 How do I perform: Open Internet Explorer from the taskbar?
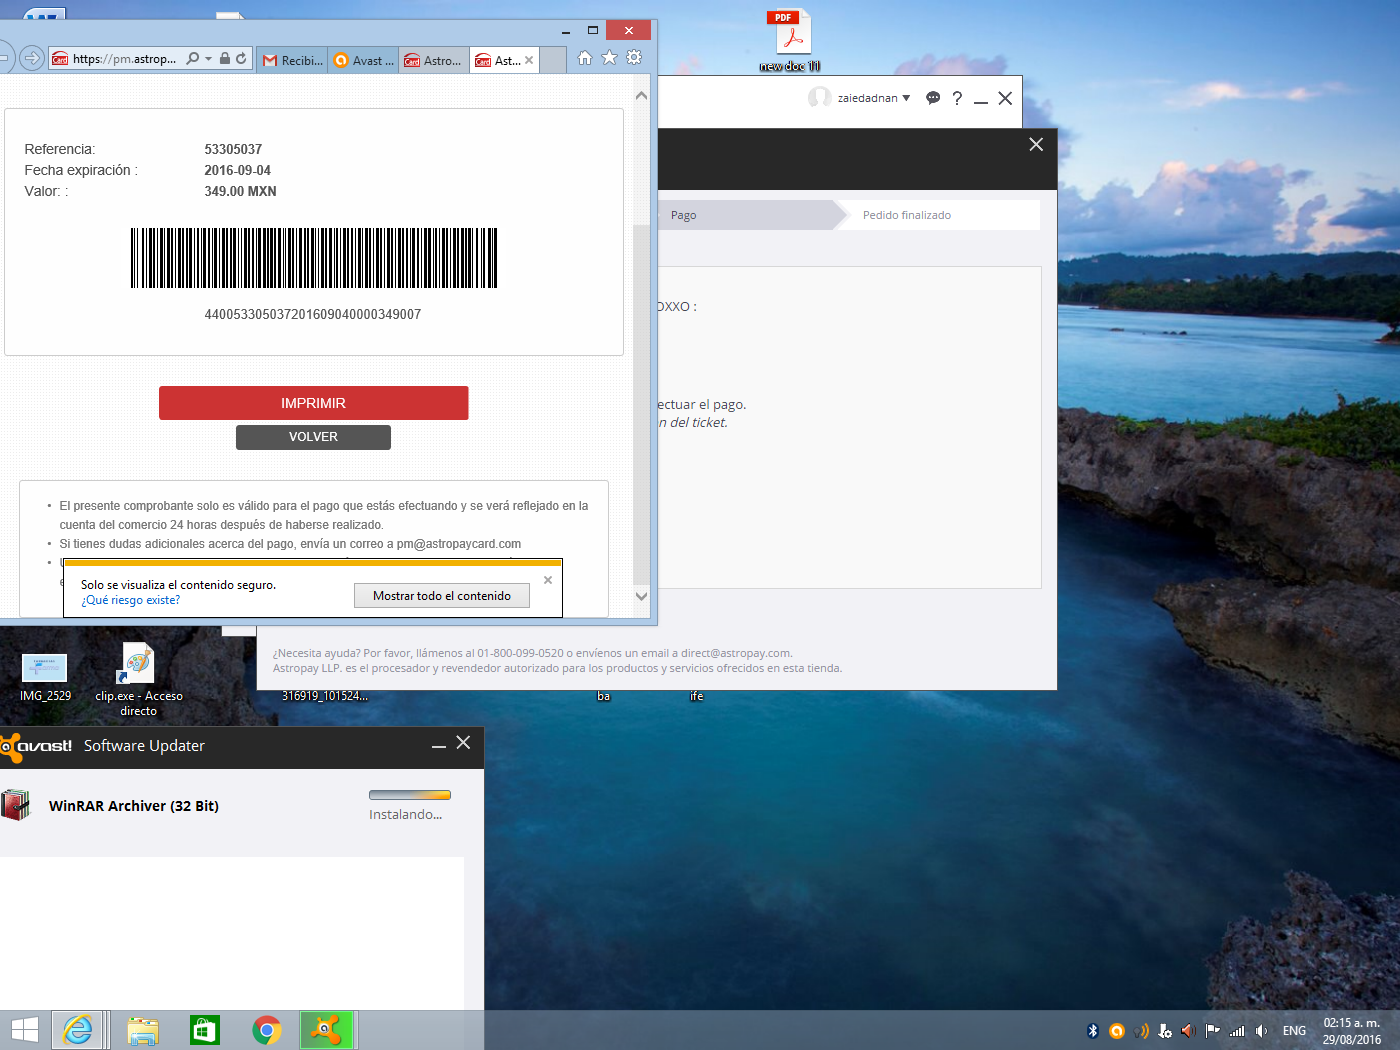78,1030
